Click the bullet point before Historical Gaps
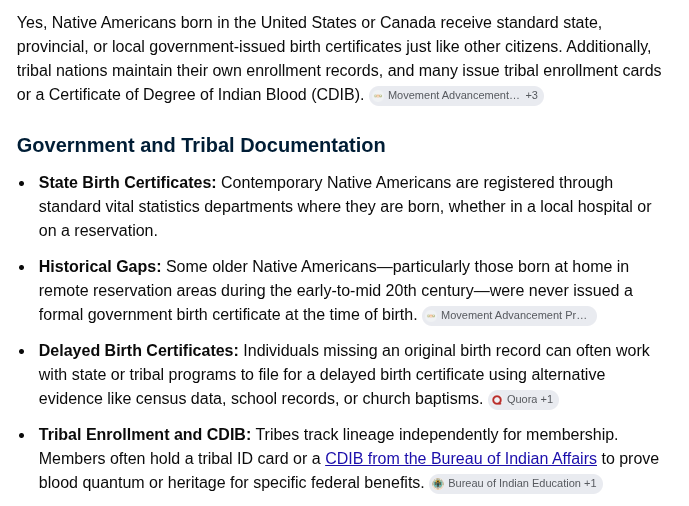This screenshot has width=689, height=506. tap(22, 267)
